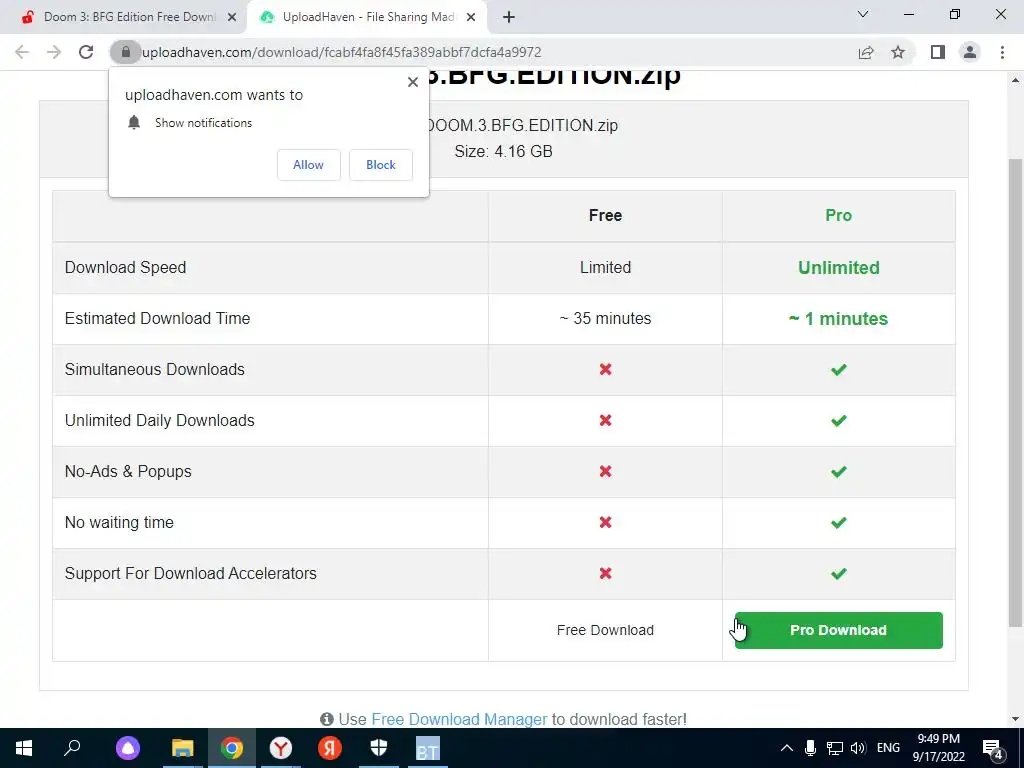Switch the ENG input language
1024x768 pixels.
point(888,748)
